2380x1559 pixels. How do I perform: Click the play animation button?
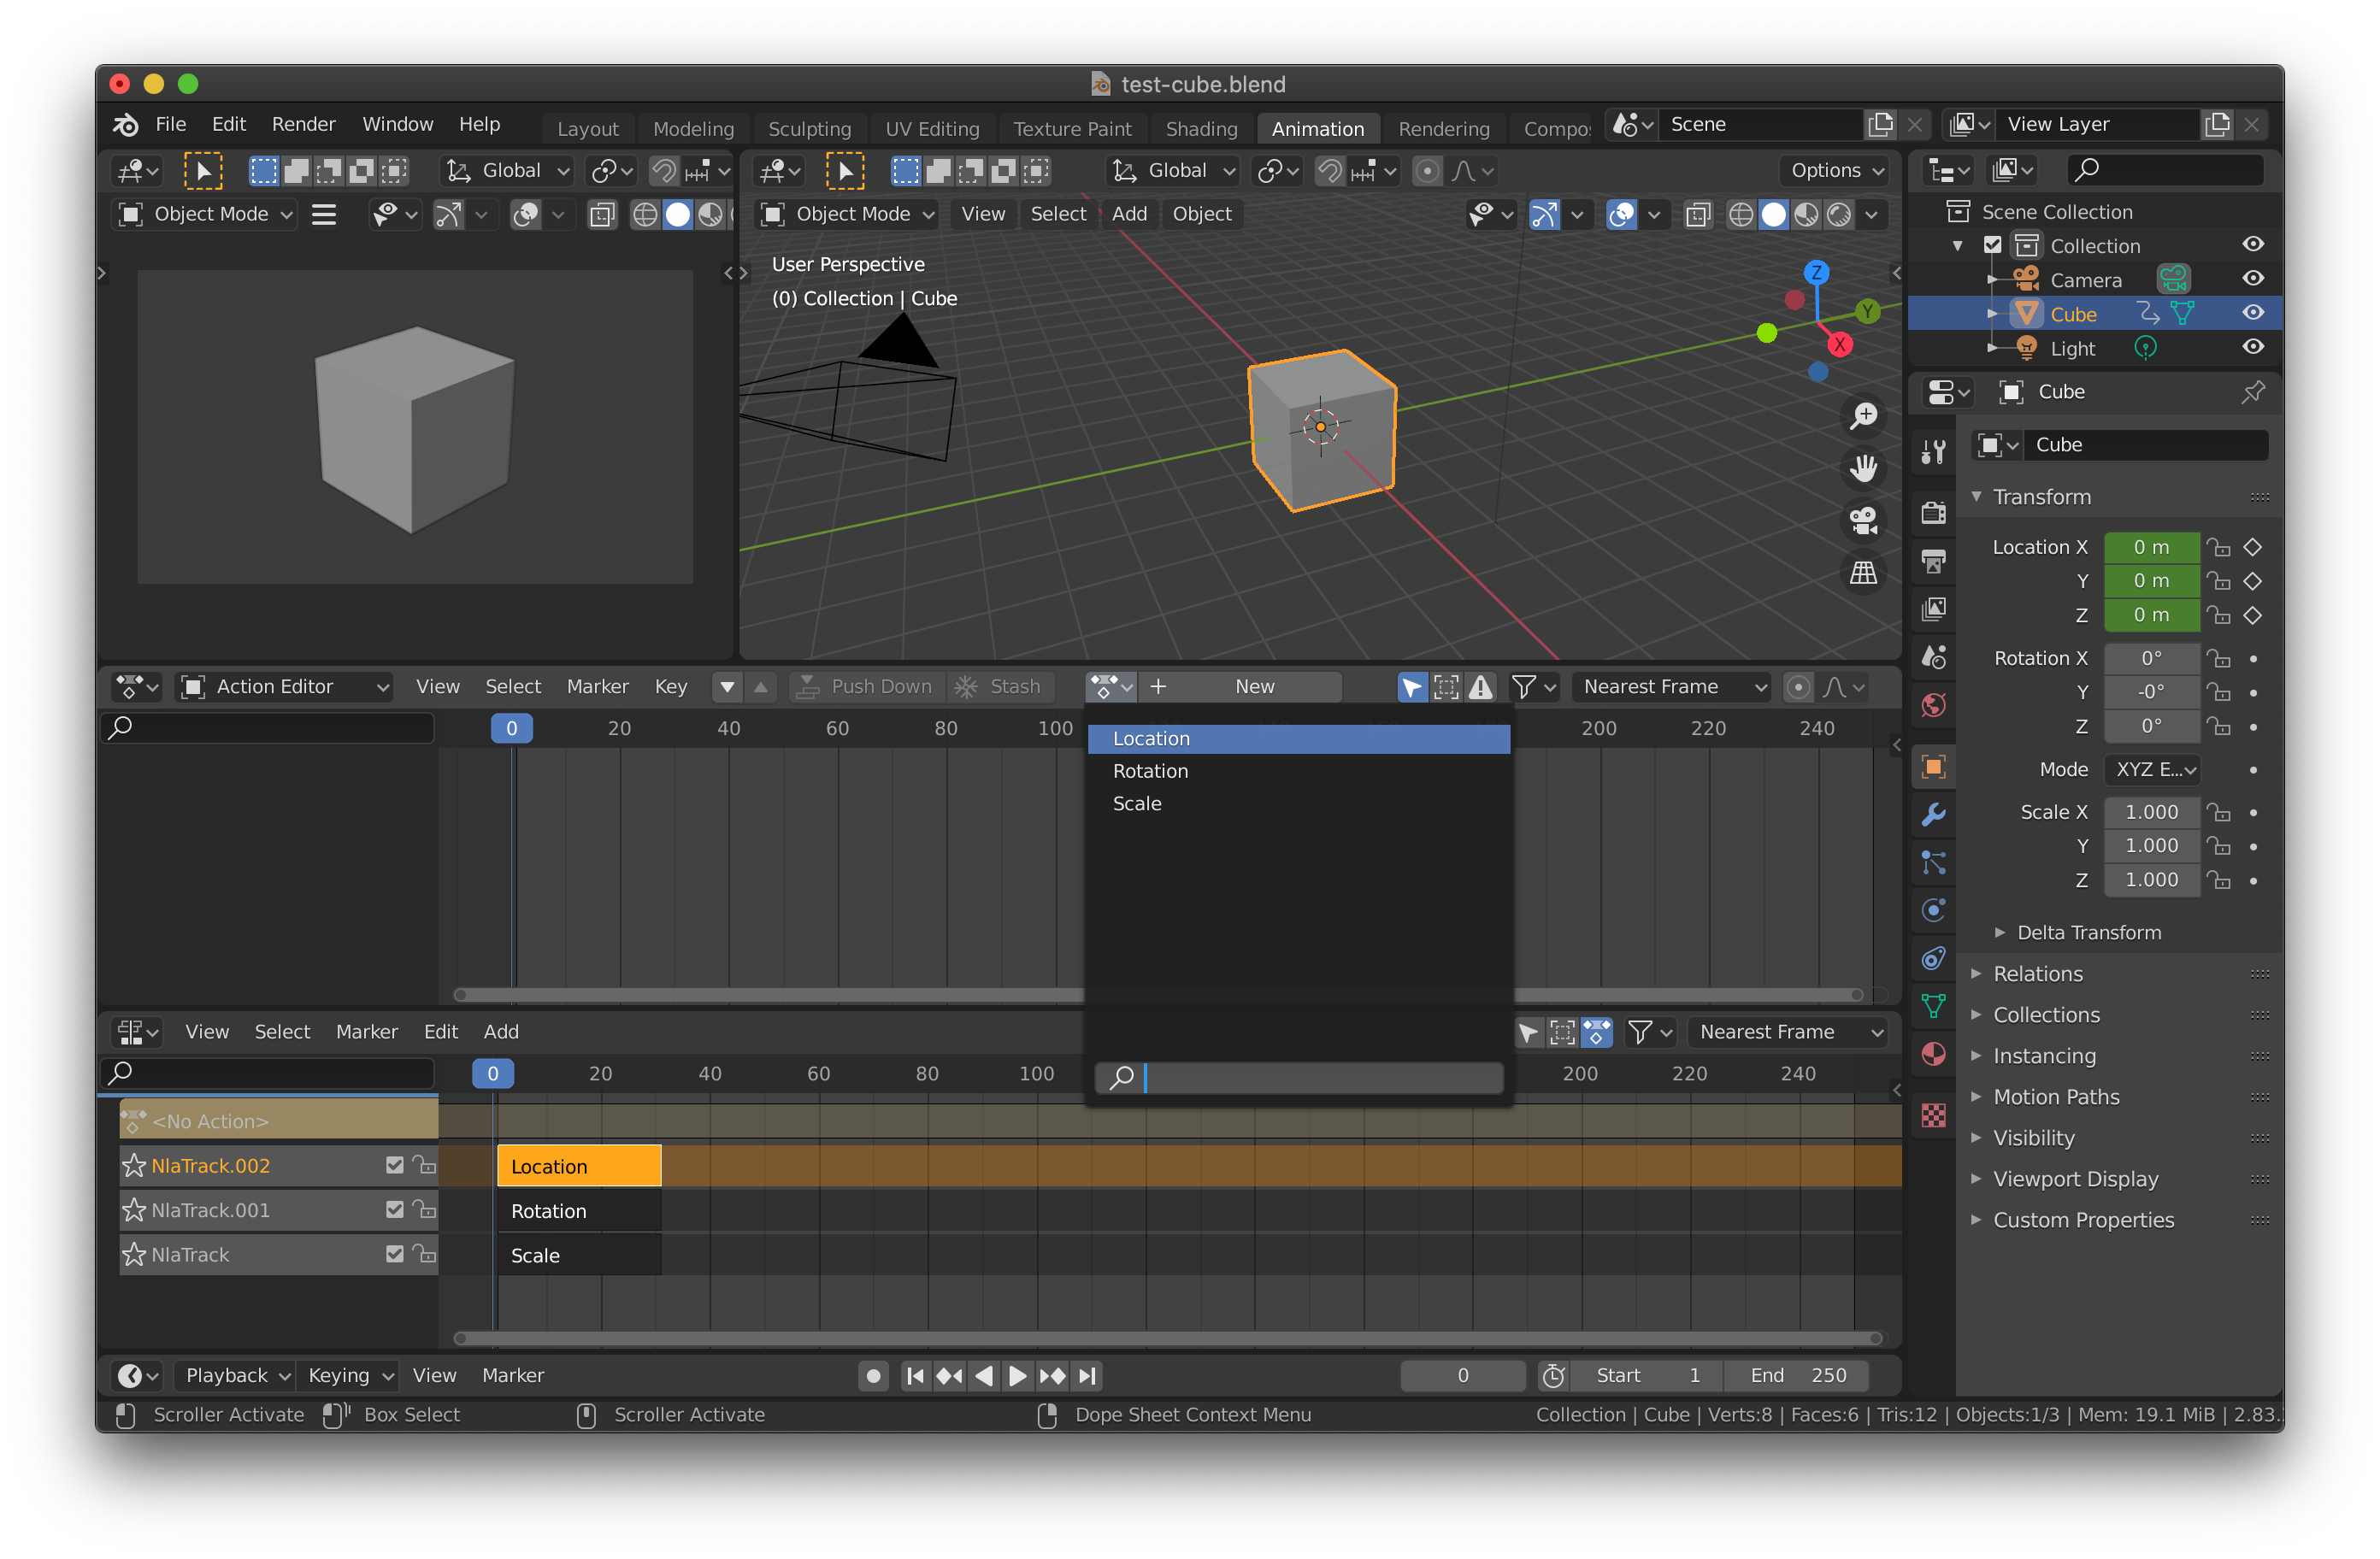pyautogui.click(x=1017, y=1376)
